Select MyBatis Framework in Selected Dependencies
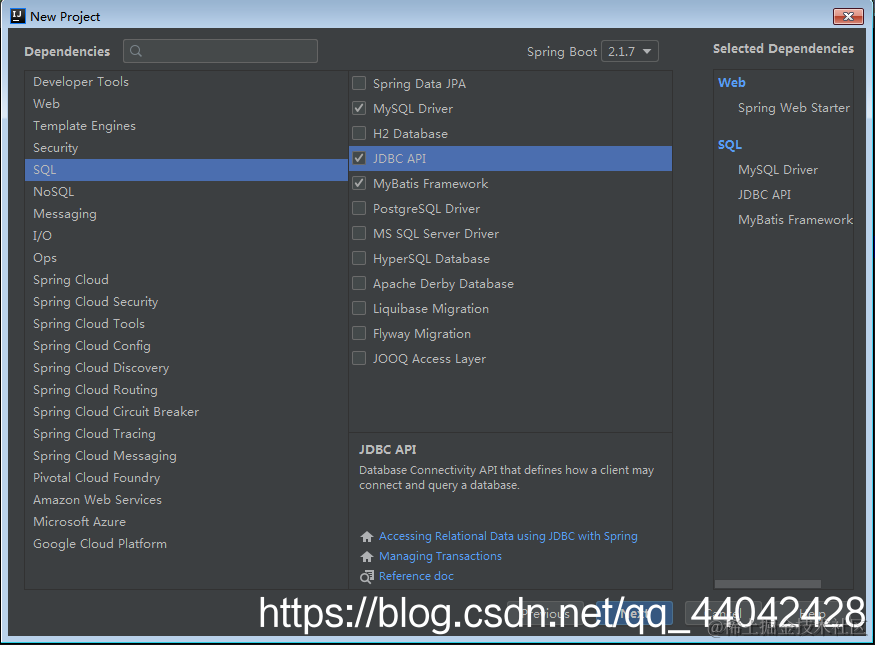875x645 pixels. tap(795, 220)
